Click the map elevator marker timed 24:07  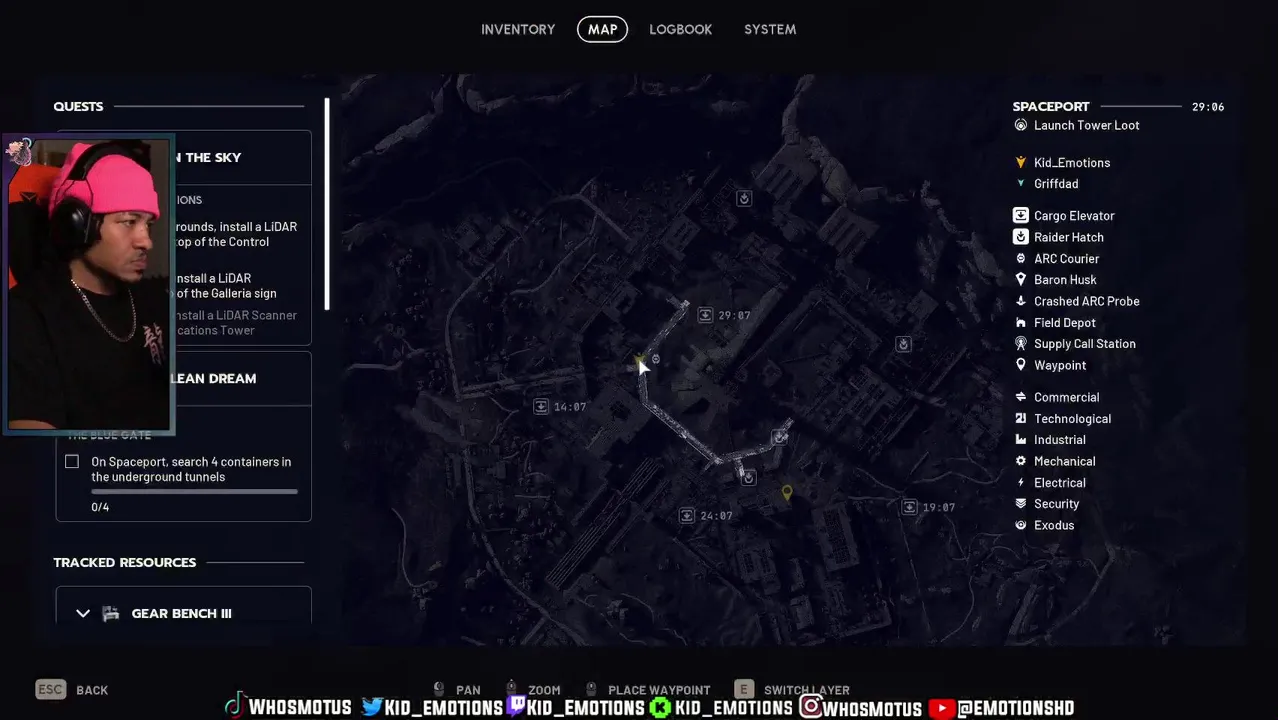tap(687, 515)
